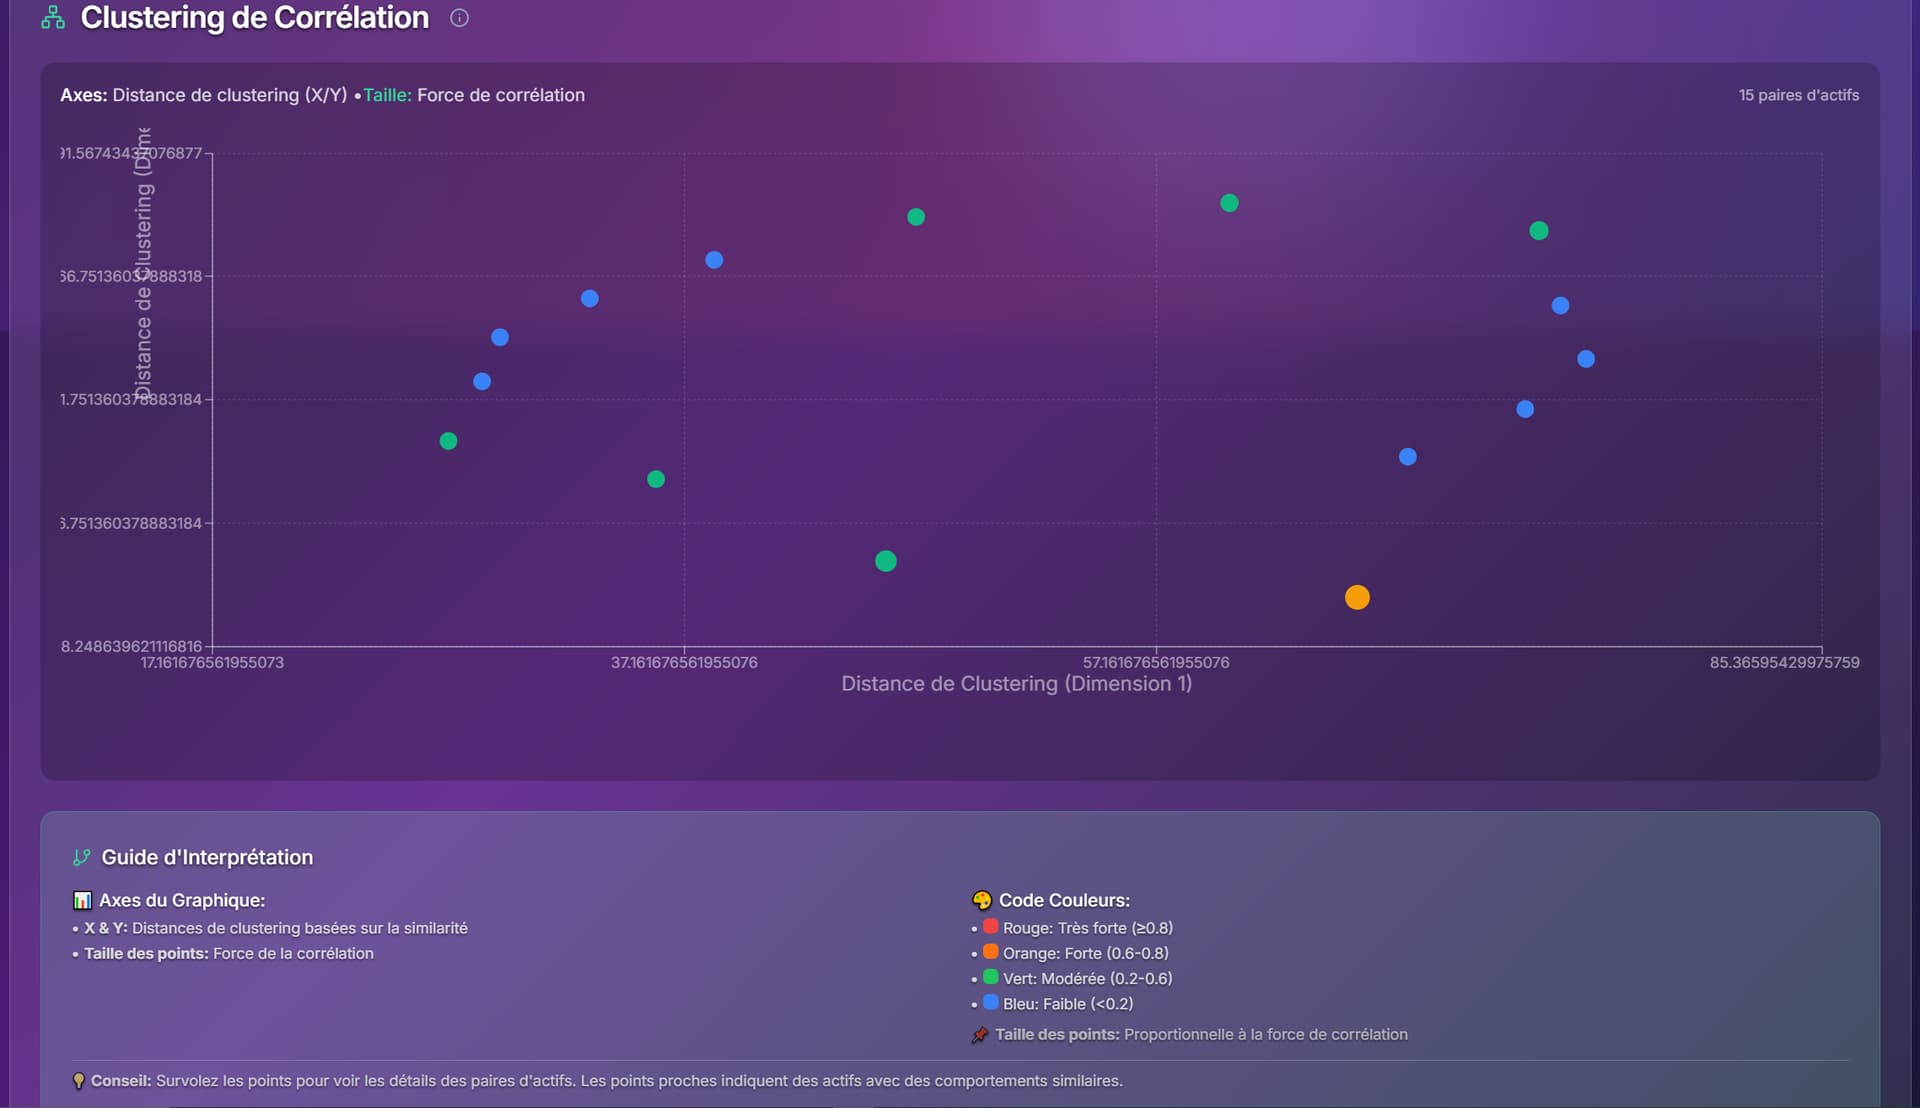Click the lightbulb icon beside Conseil

click(79, 1081)
